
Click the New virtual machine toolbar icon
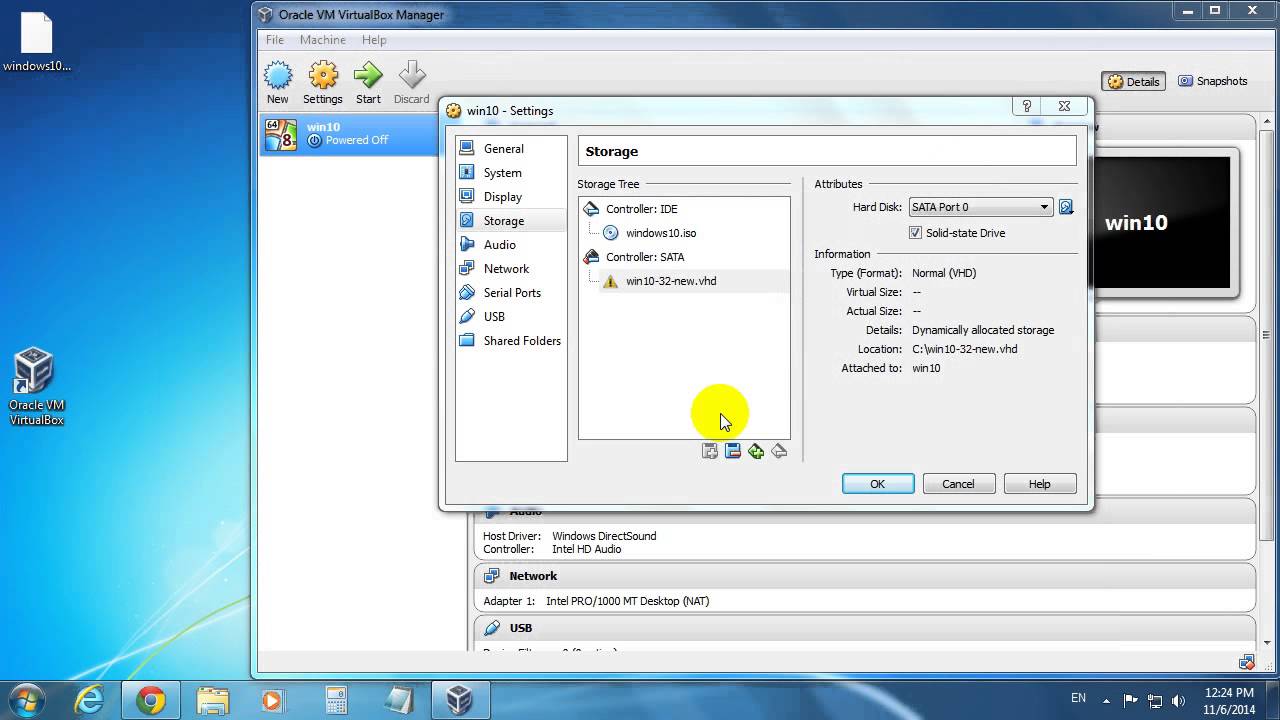click(x=277, y=82)
